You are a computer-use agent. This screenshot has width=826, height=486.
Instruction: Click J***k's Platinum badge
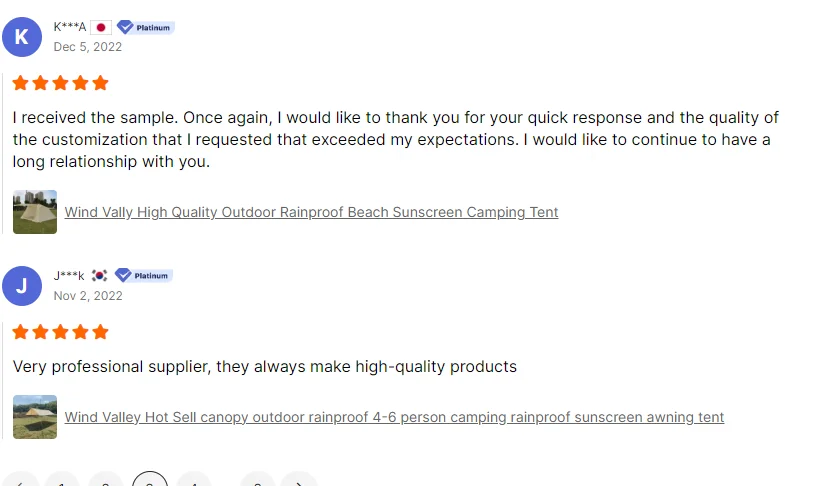pyautogui.click(x=143, y=275)
